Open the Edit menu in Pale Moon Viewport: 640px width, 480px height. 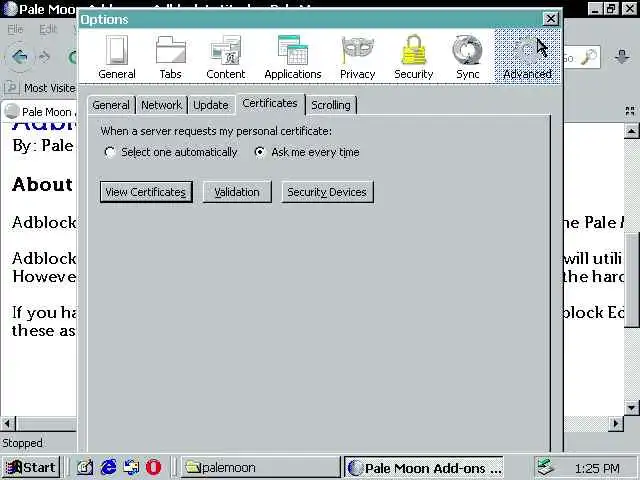coord(48,29)
